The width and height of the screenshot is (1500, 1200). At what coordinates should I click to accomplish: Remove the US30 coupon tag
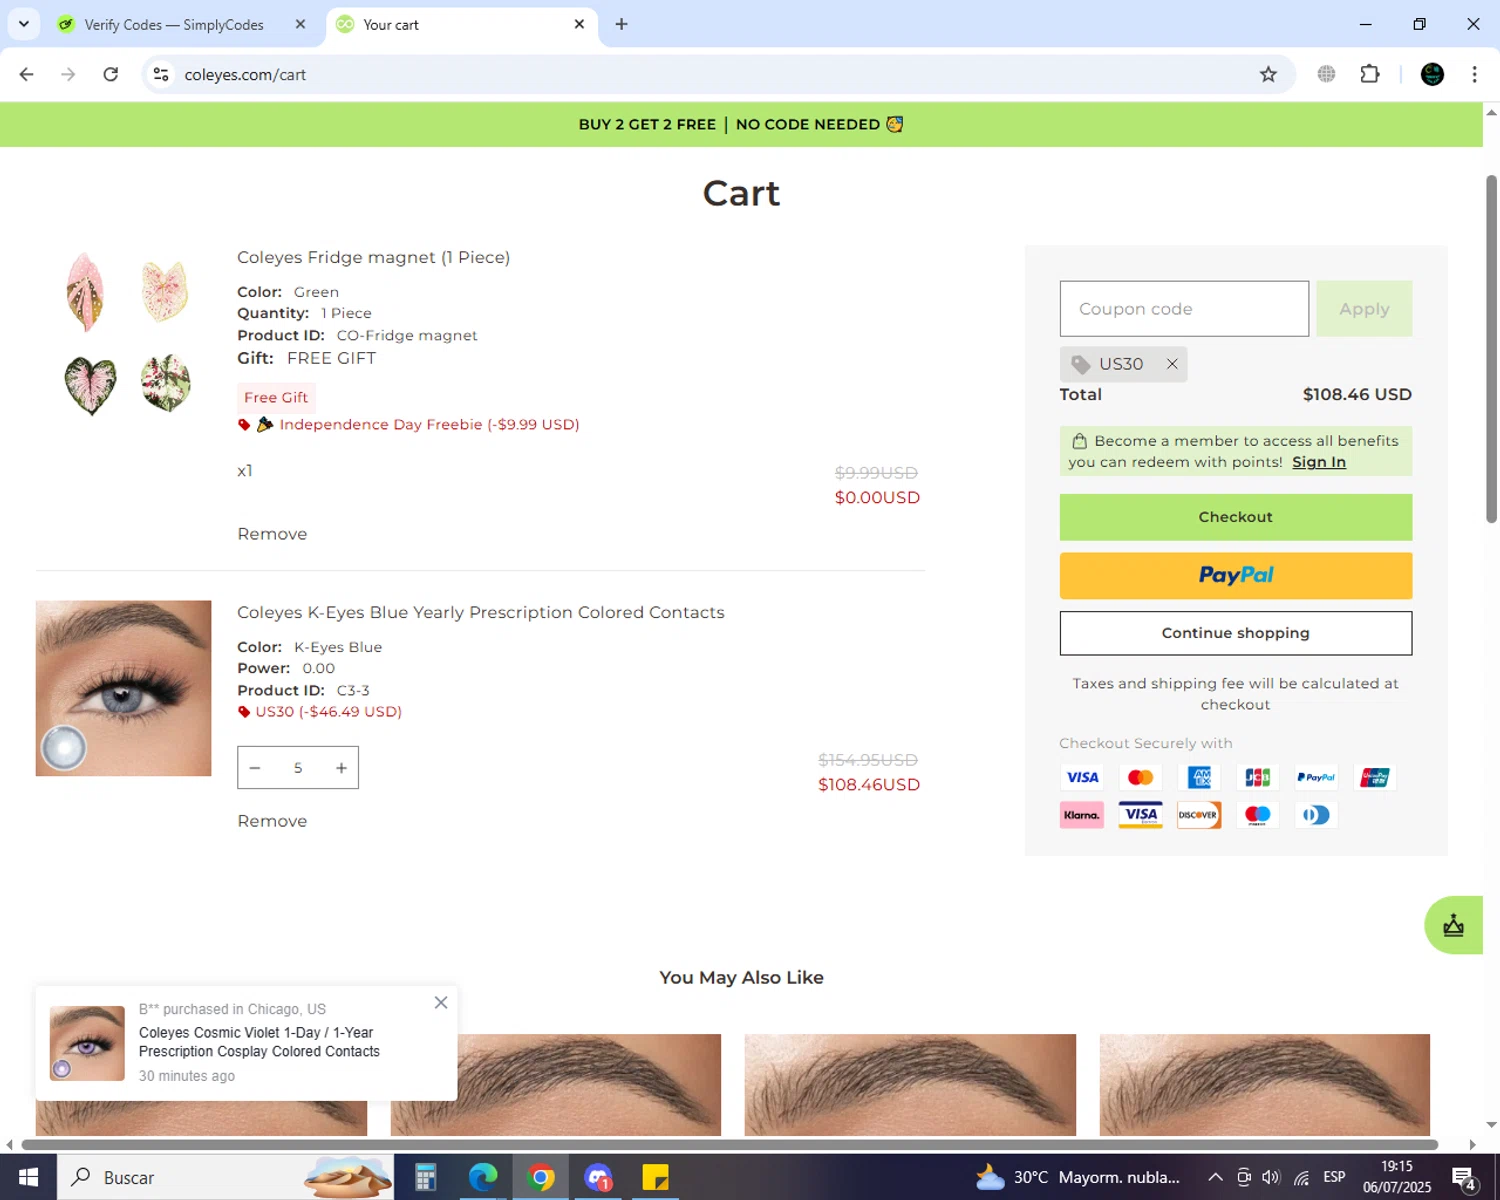pyautogui.click(x=1172, y=364)
